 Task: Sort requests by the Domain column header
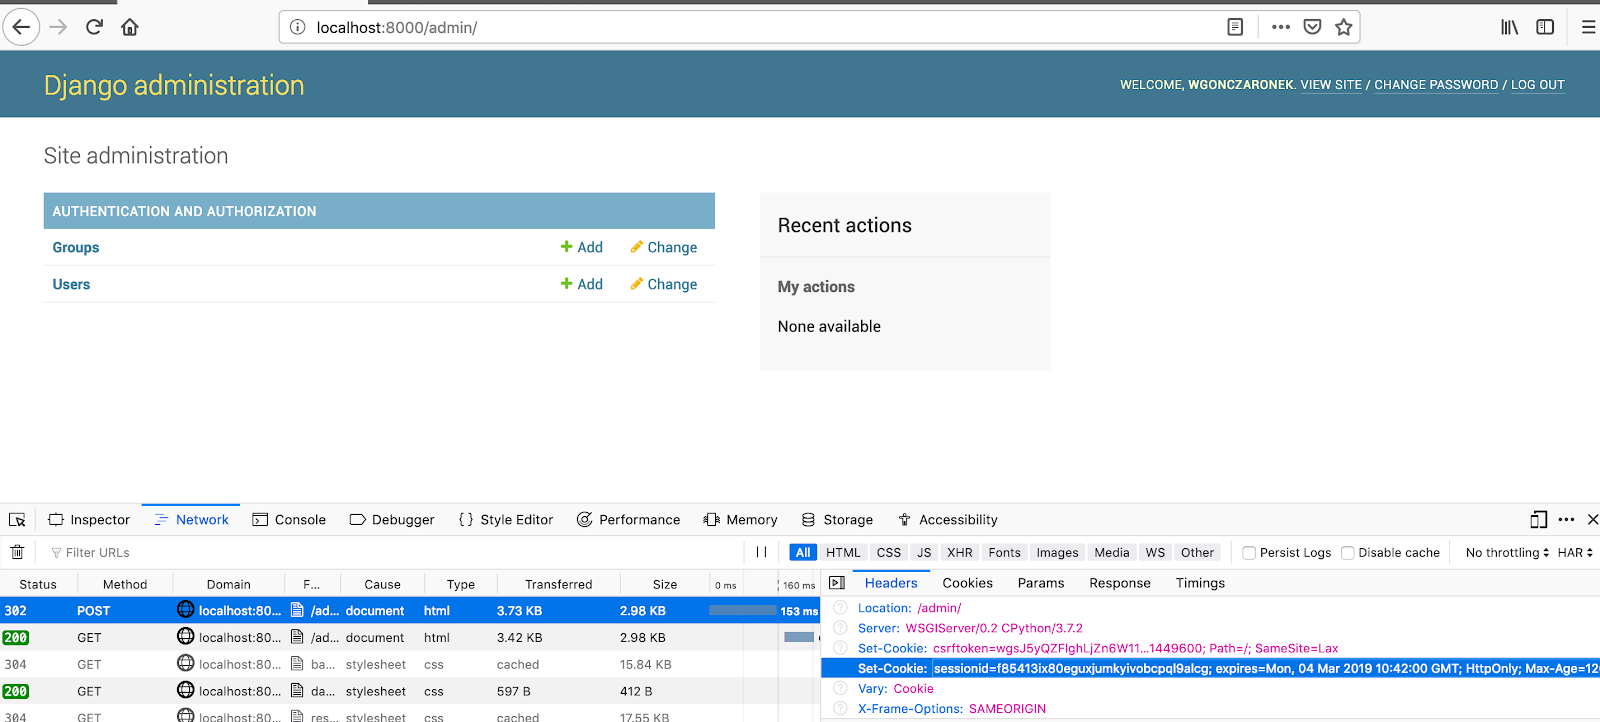pyautogui.click(x=229, y=584)
